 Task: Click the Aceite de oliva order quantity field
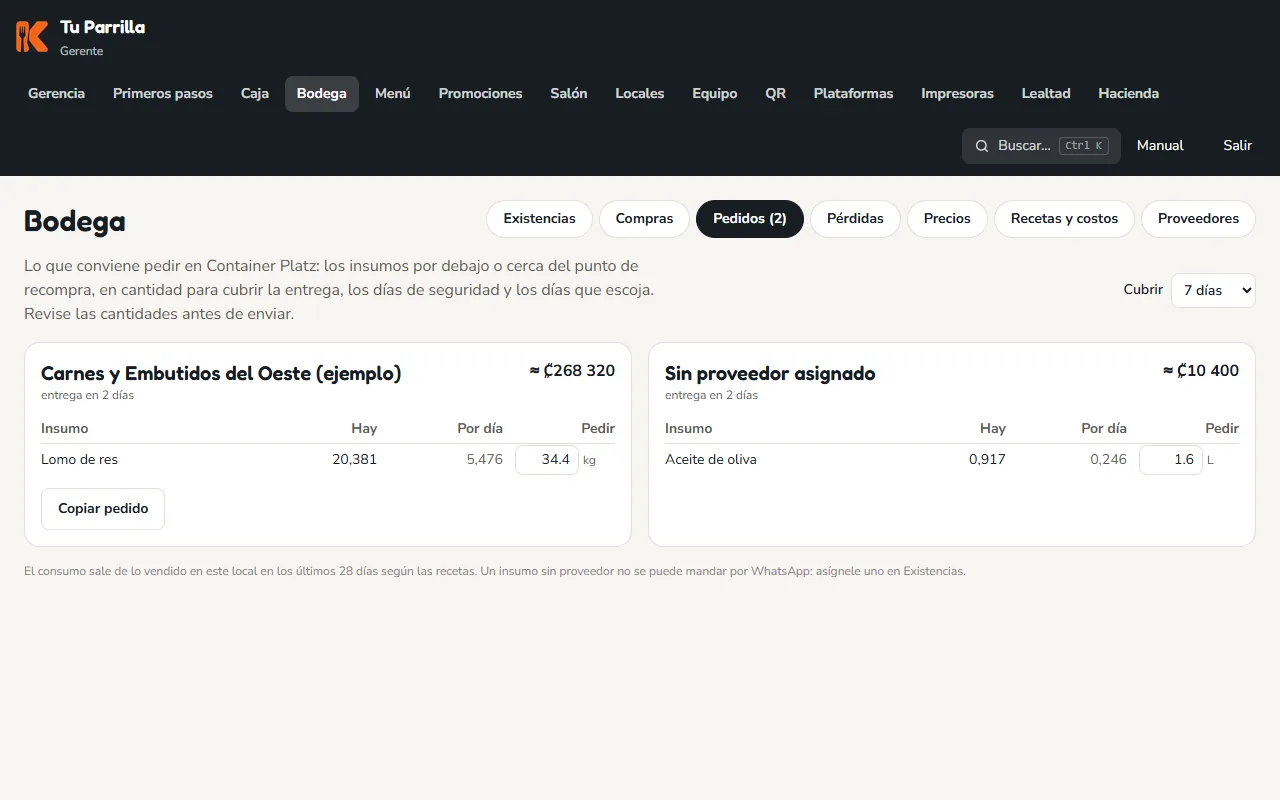click(x=1171, y=460)
